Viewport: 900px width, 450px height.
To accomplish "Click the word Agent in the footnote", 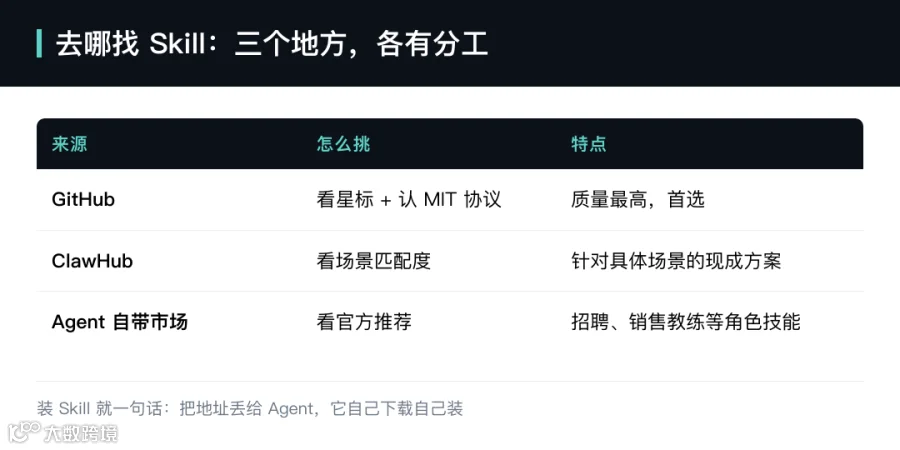I will tap(291, 409).
